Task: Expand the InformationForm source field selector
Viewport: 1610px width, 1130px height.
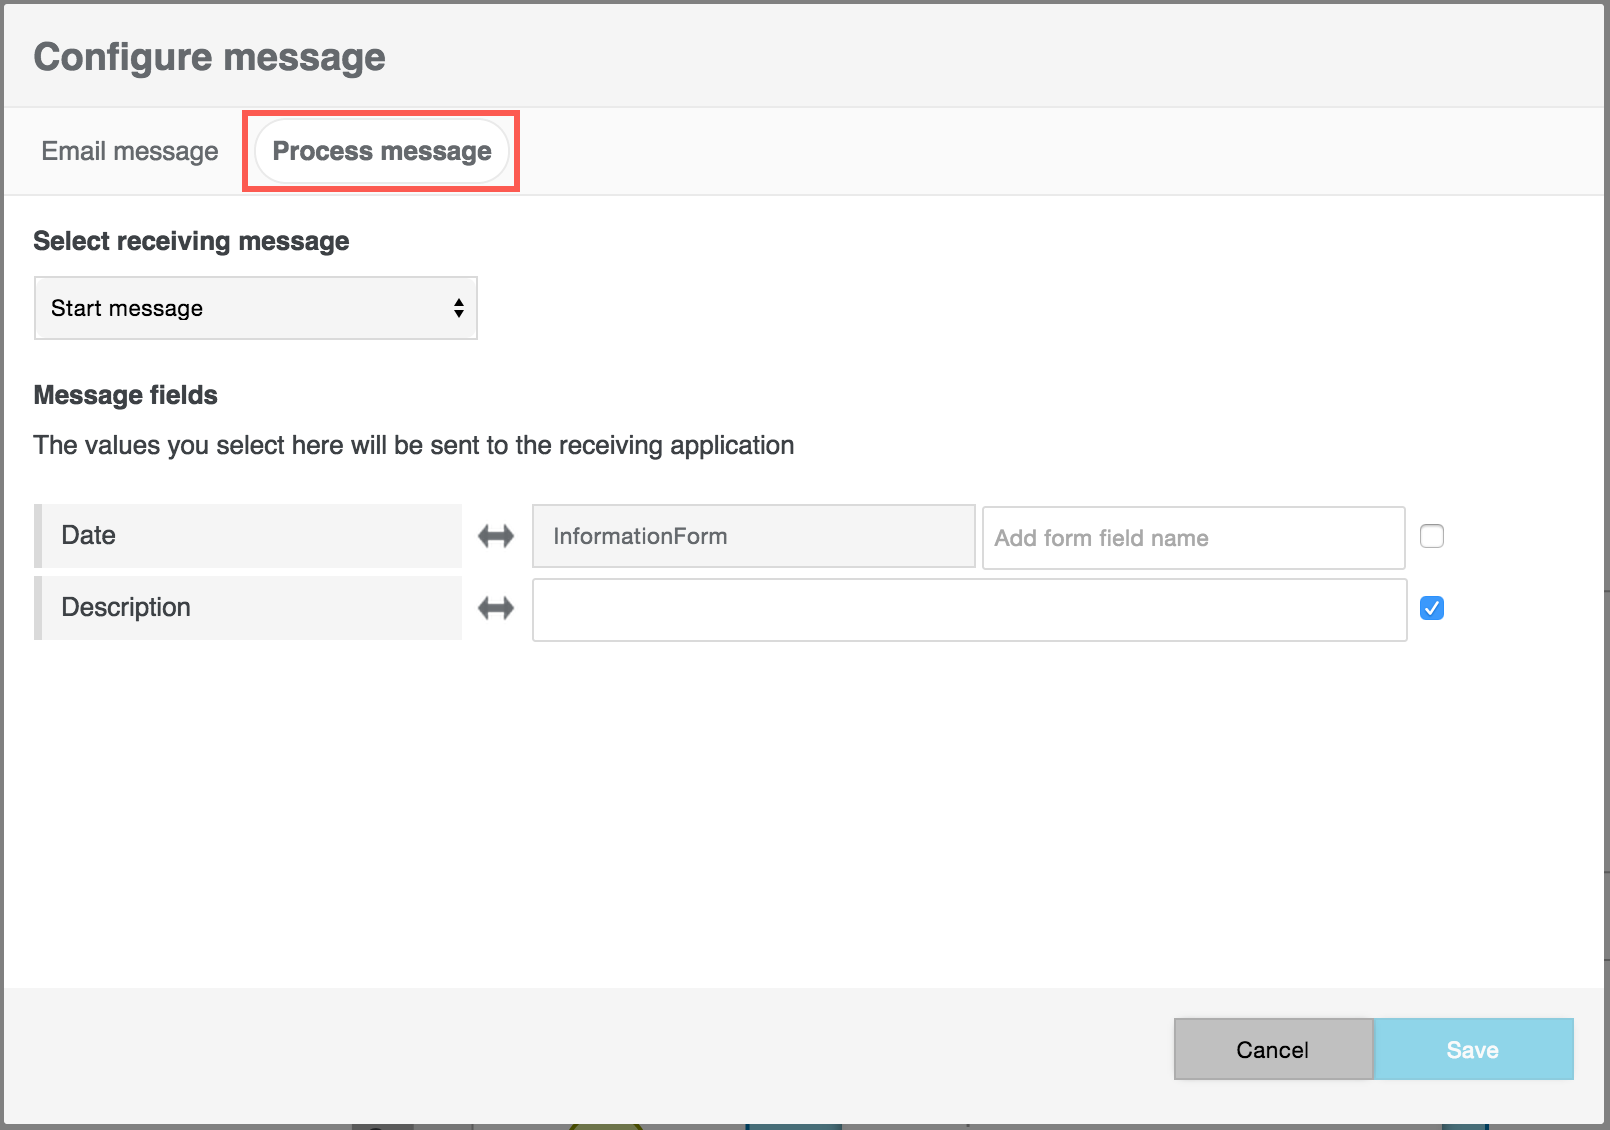Action: pos(753,536)
